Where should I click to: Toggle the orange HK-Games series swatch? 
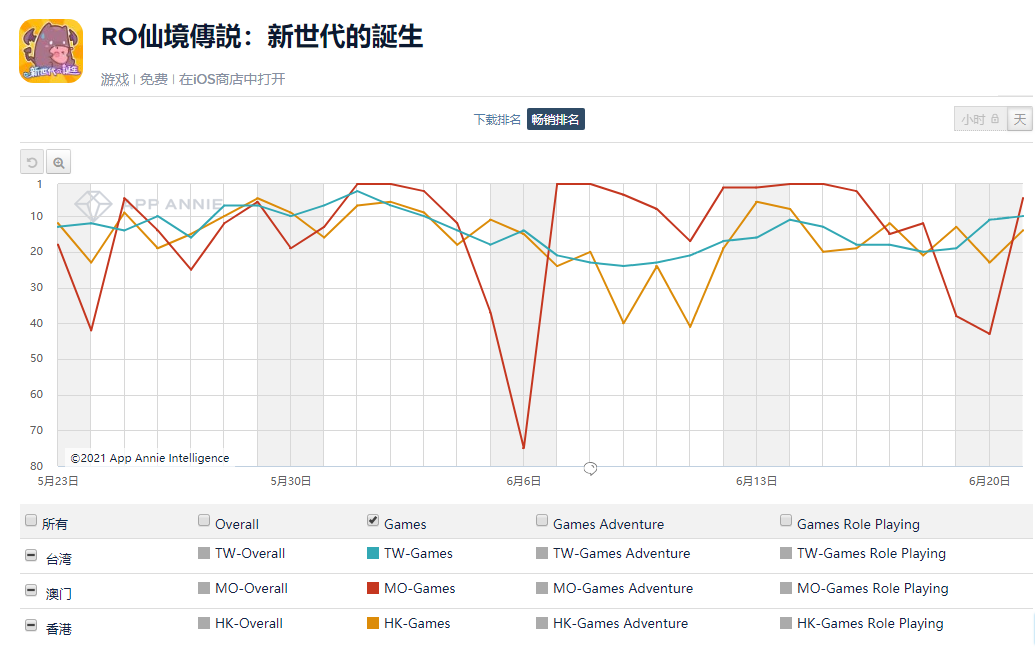click(373, 623)
